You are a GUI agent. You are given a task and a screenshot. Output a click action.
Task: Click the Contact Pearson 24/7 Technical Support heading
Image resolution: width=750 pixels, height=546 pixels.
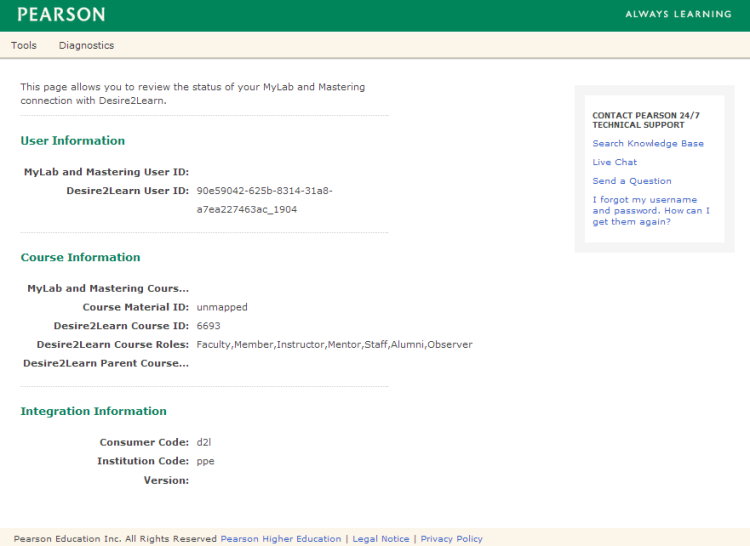point(645,120)
